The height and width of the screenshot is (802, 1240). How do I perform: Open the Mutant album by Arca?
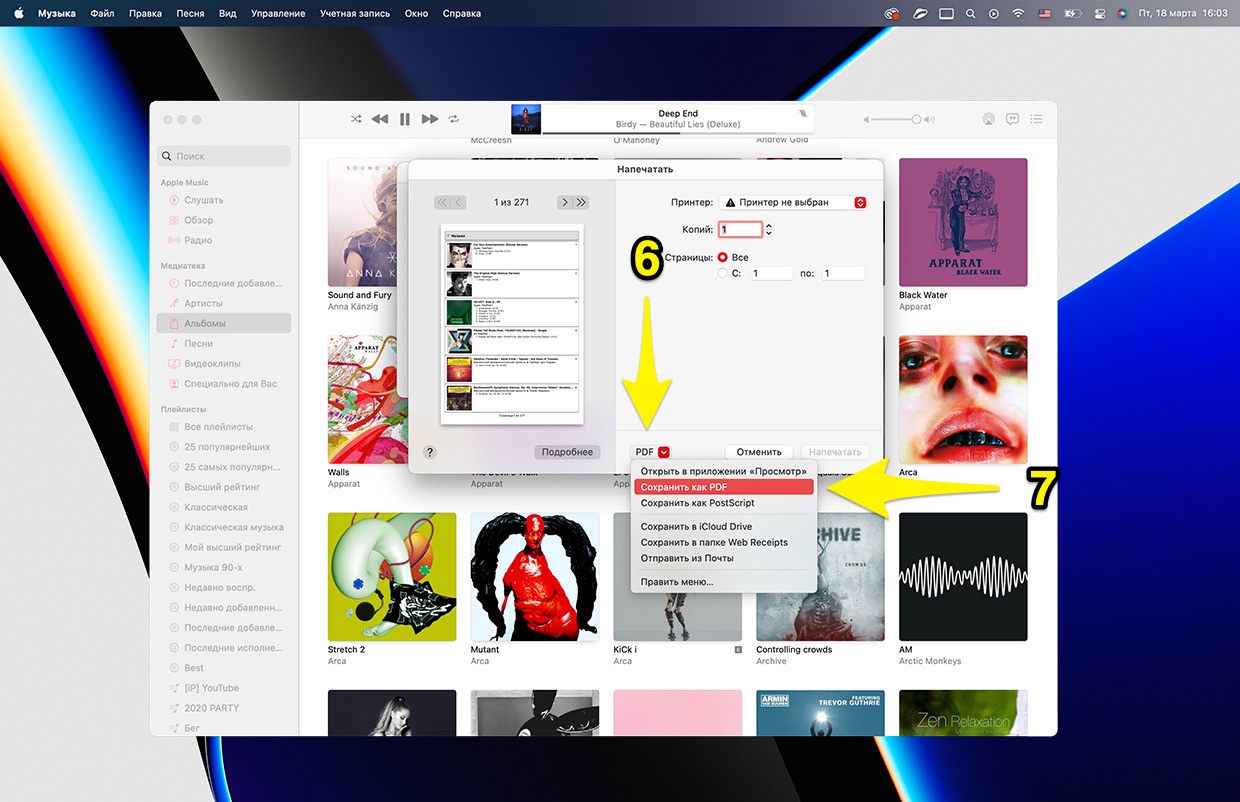[534, 577]
